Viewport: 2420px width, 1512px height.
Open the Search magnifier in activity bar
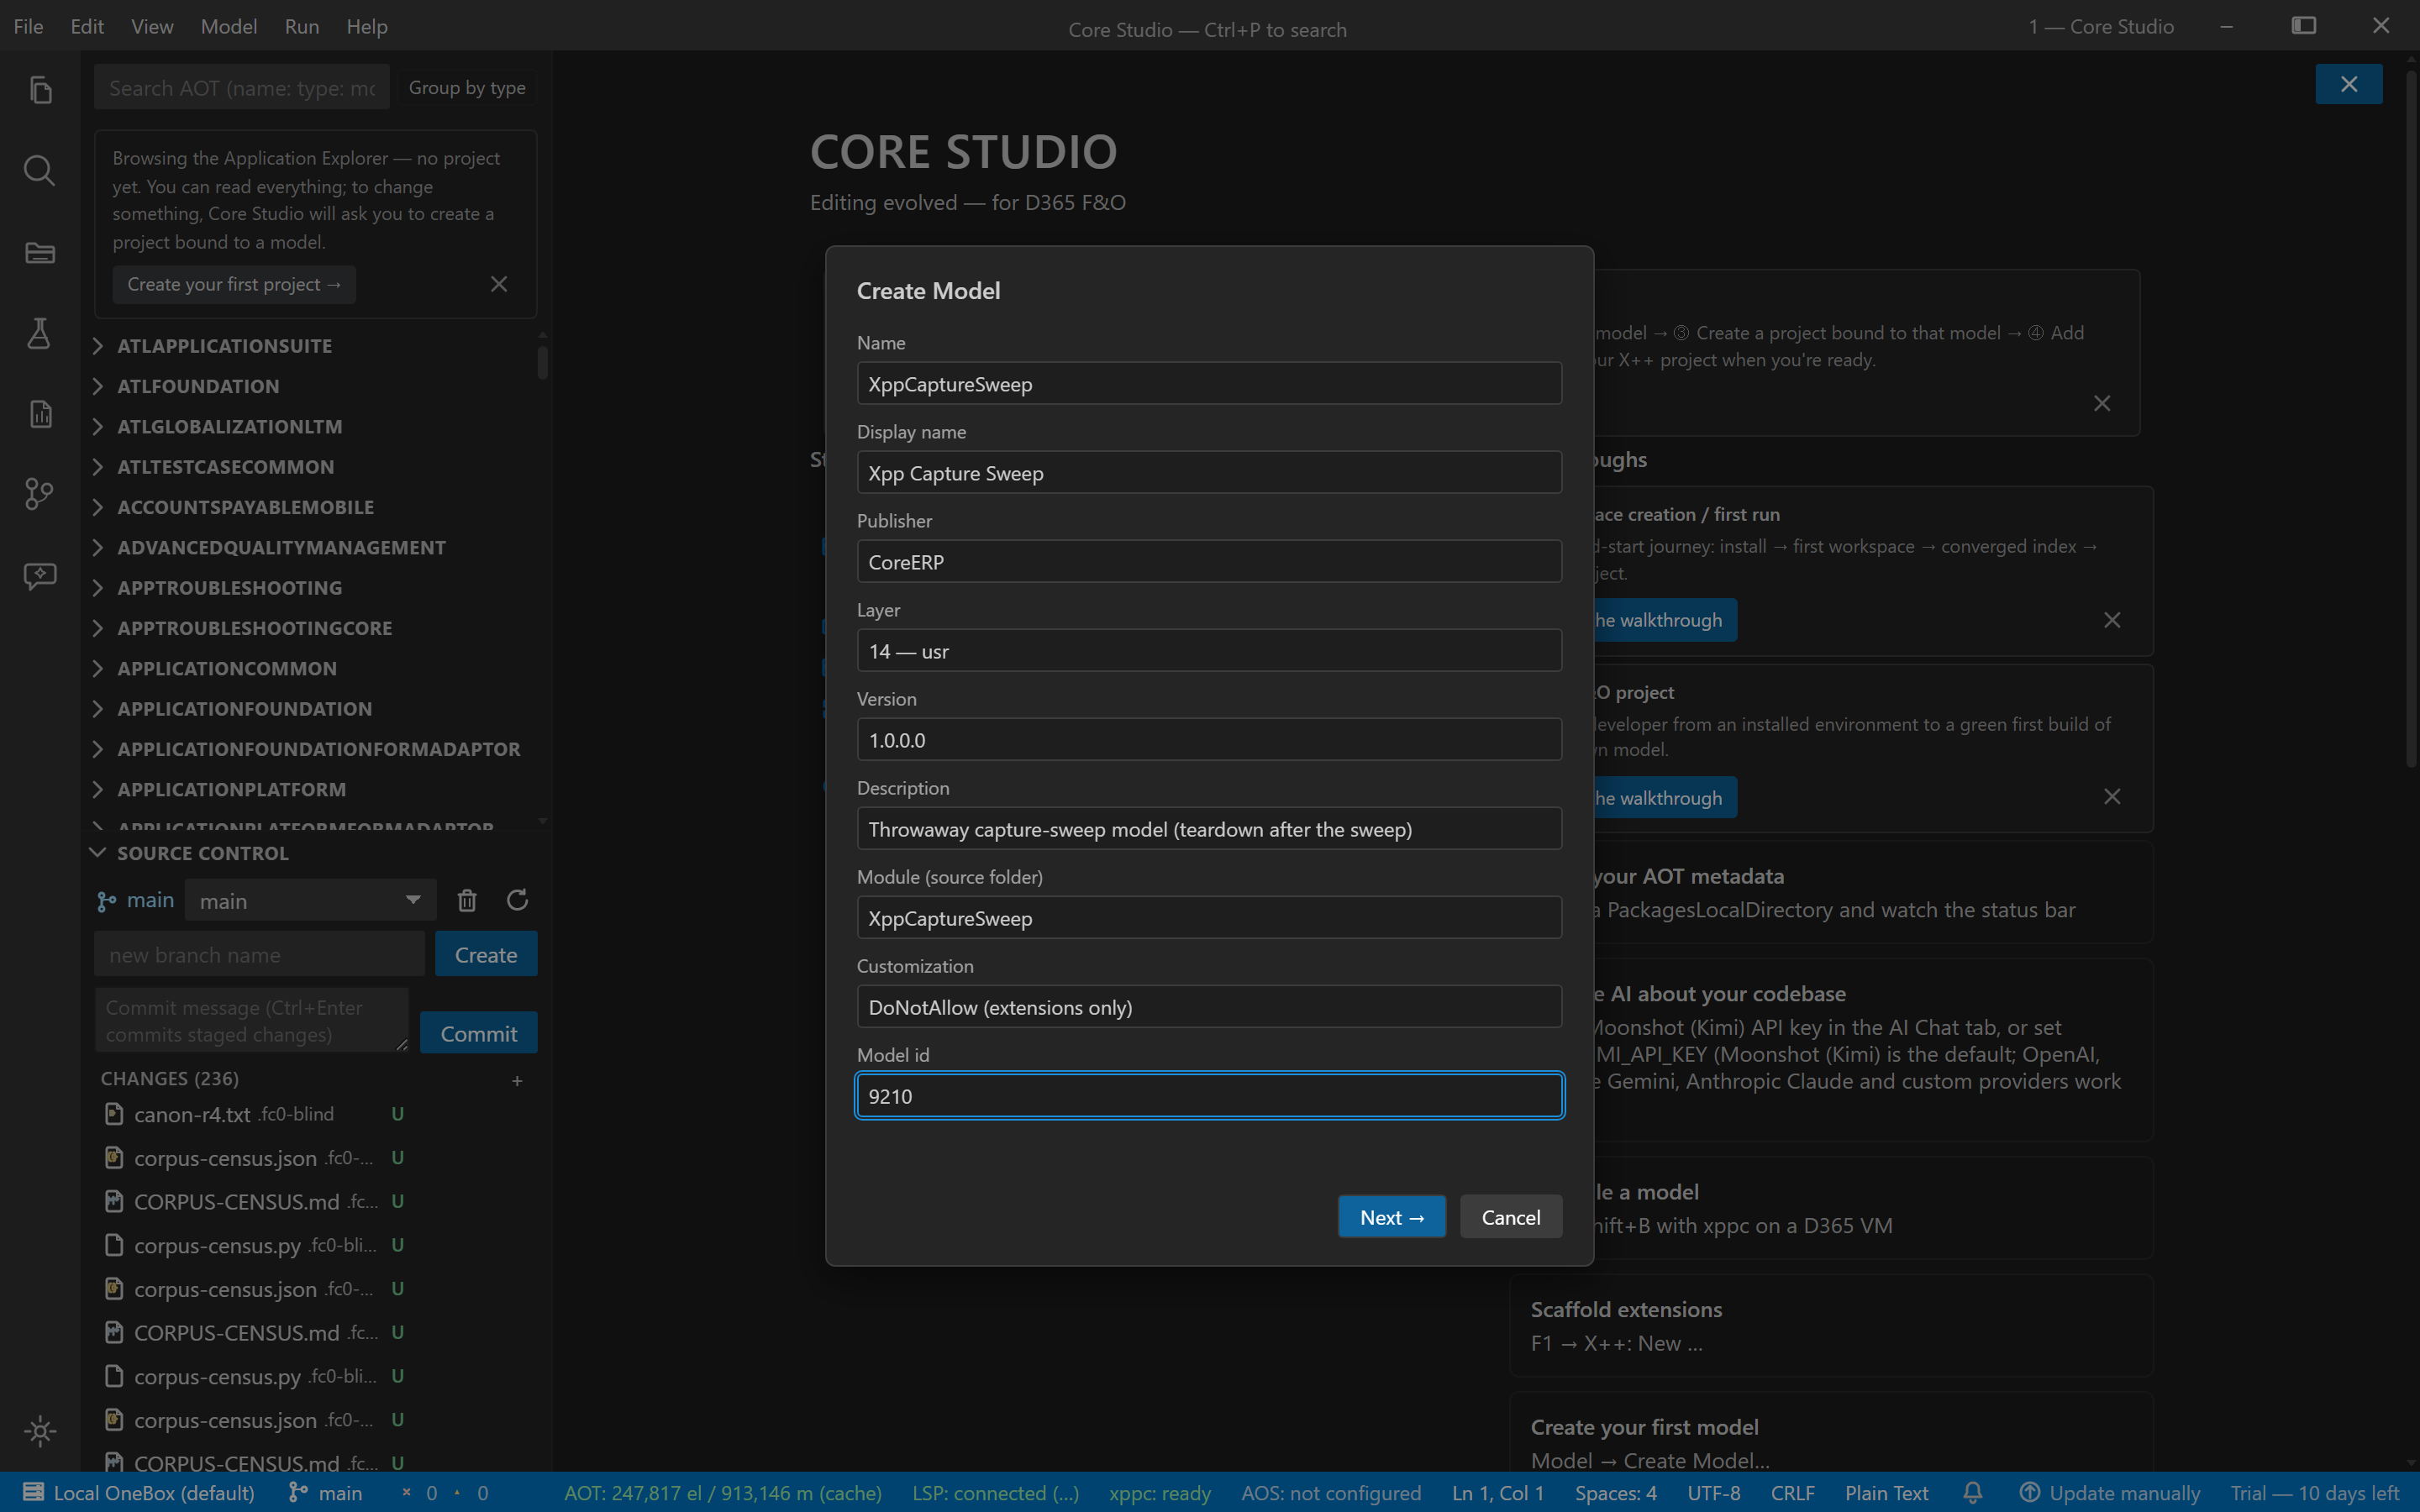pos(40,171)
